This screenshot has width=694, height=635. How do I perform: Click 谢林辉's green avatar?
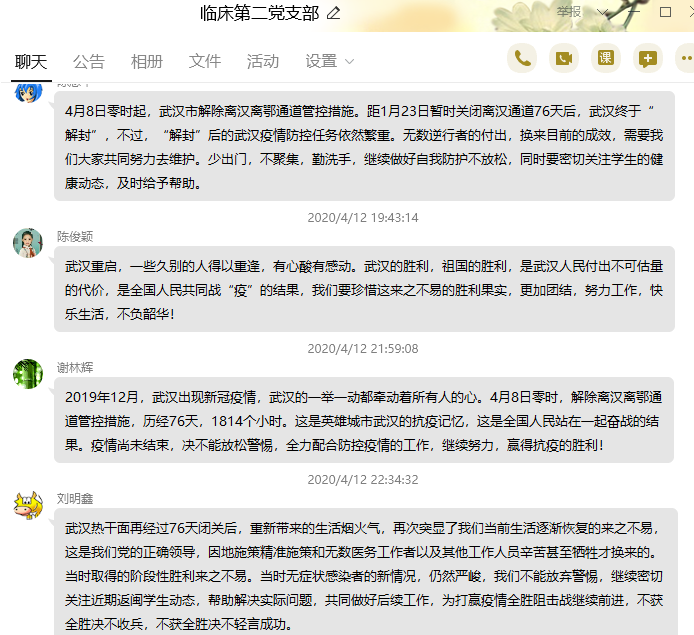coord(28,374)
